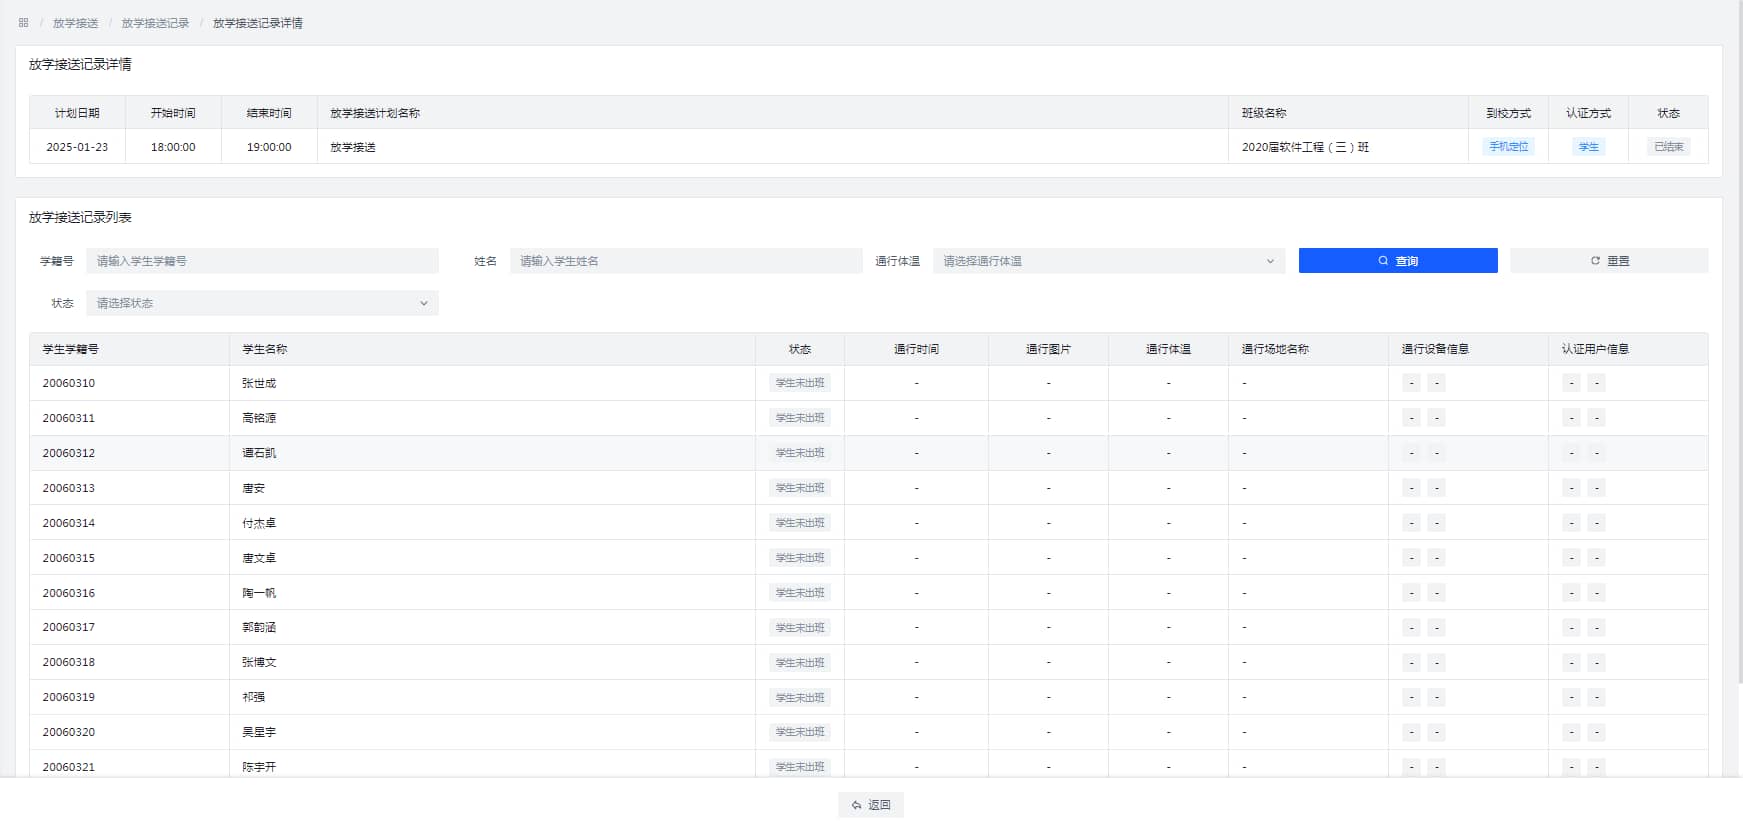The image size is (1743, 831).
Task: Click student name 陶一帆
Action: coord(259,593)
